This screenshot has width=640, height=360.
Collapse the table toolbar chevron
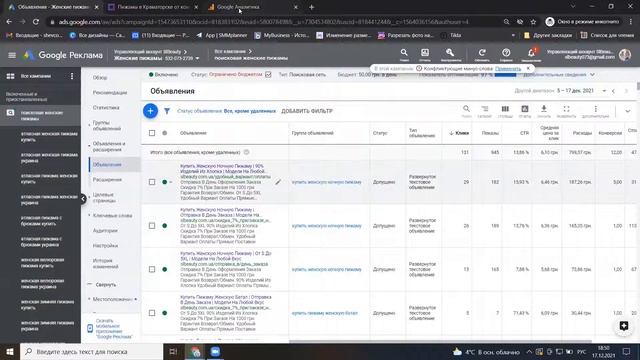pos(628,111)
